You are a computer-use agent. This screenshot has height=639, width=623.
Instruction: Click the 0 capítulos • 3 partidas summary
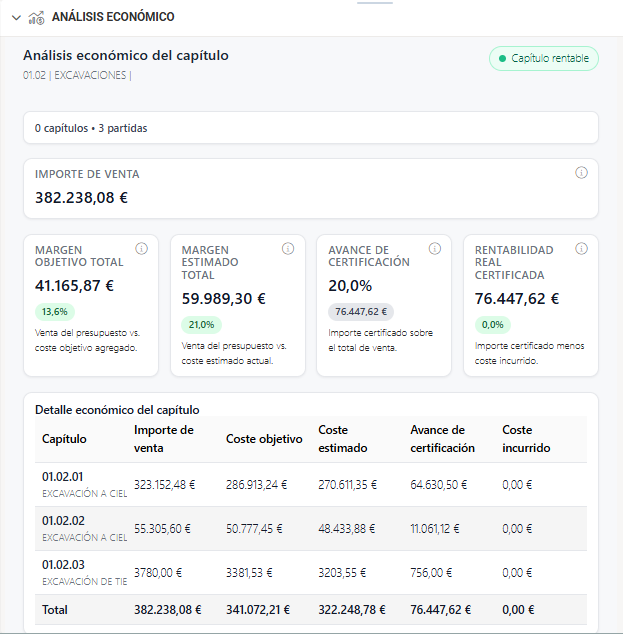pyautogui.click(x=91, y=128)
